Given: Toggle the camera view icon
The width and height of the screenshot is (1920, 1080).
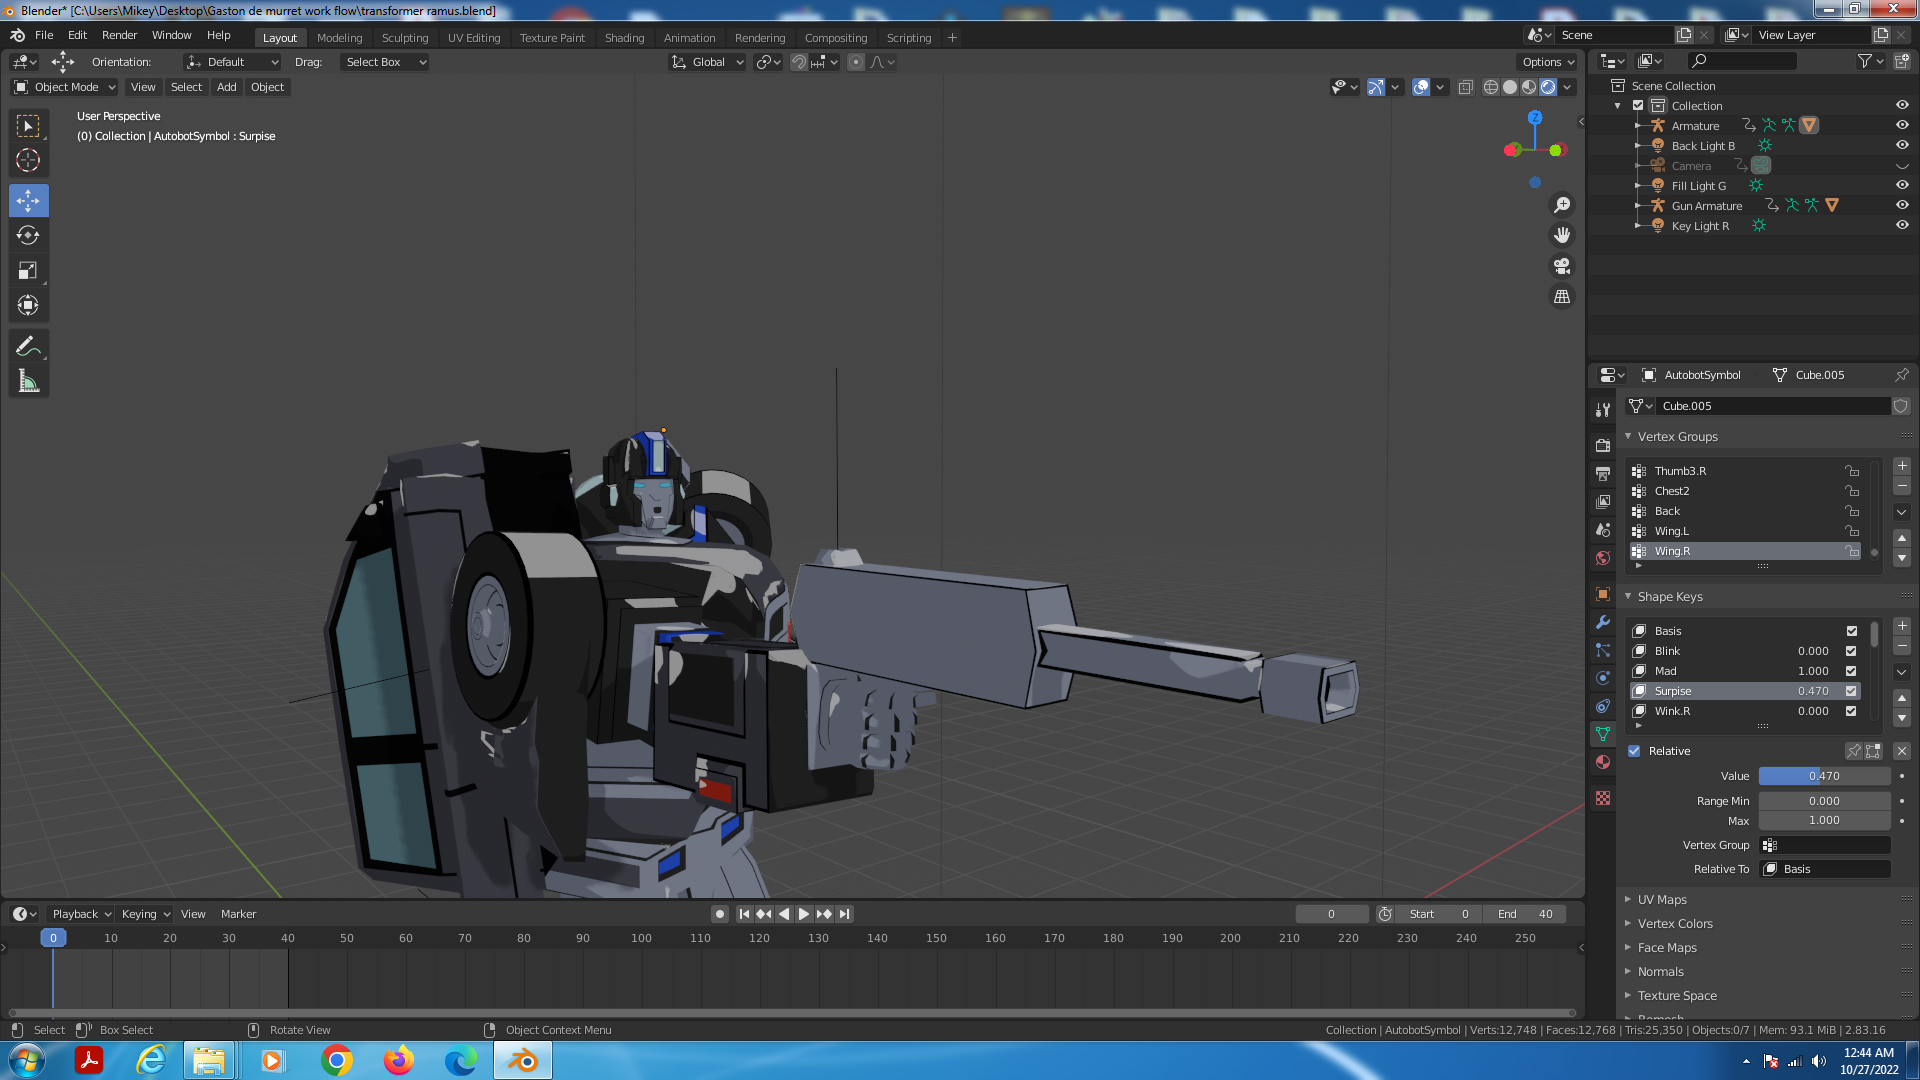Looking at the screenshot, I should (x=1562, y=266).
